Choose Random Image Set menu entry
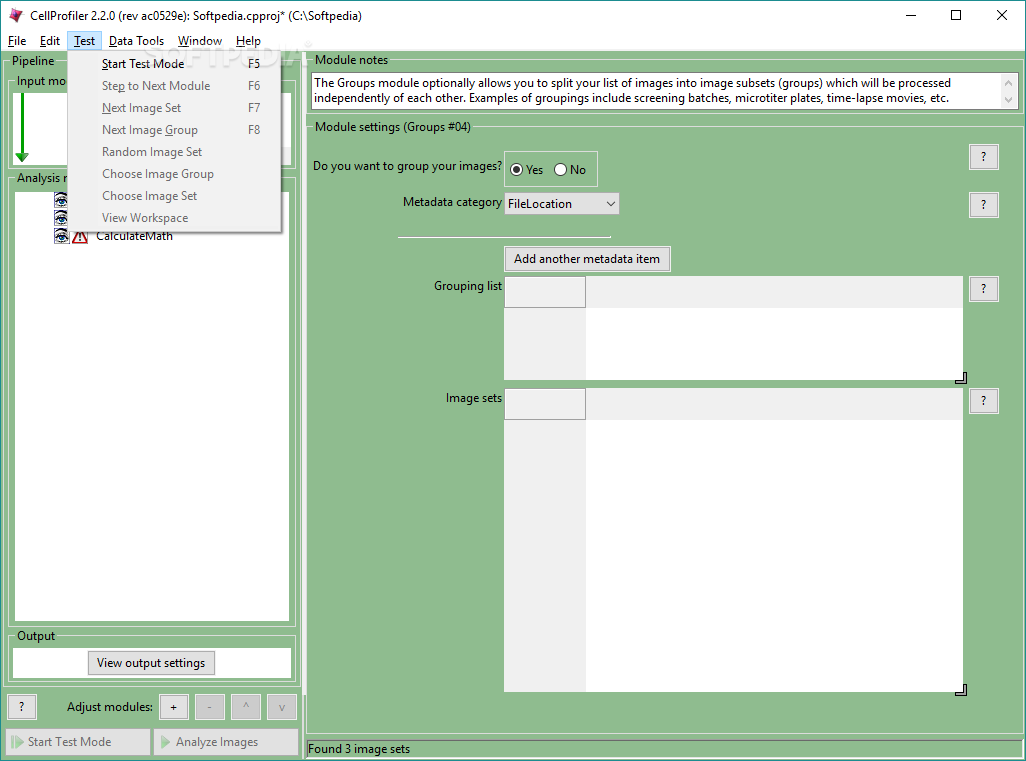Screen dimensions: 1026x761 [175, 152]
